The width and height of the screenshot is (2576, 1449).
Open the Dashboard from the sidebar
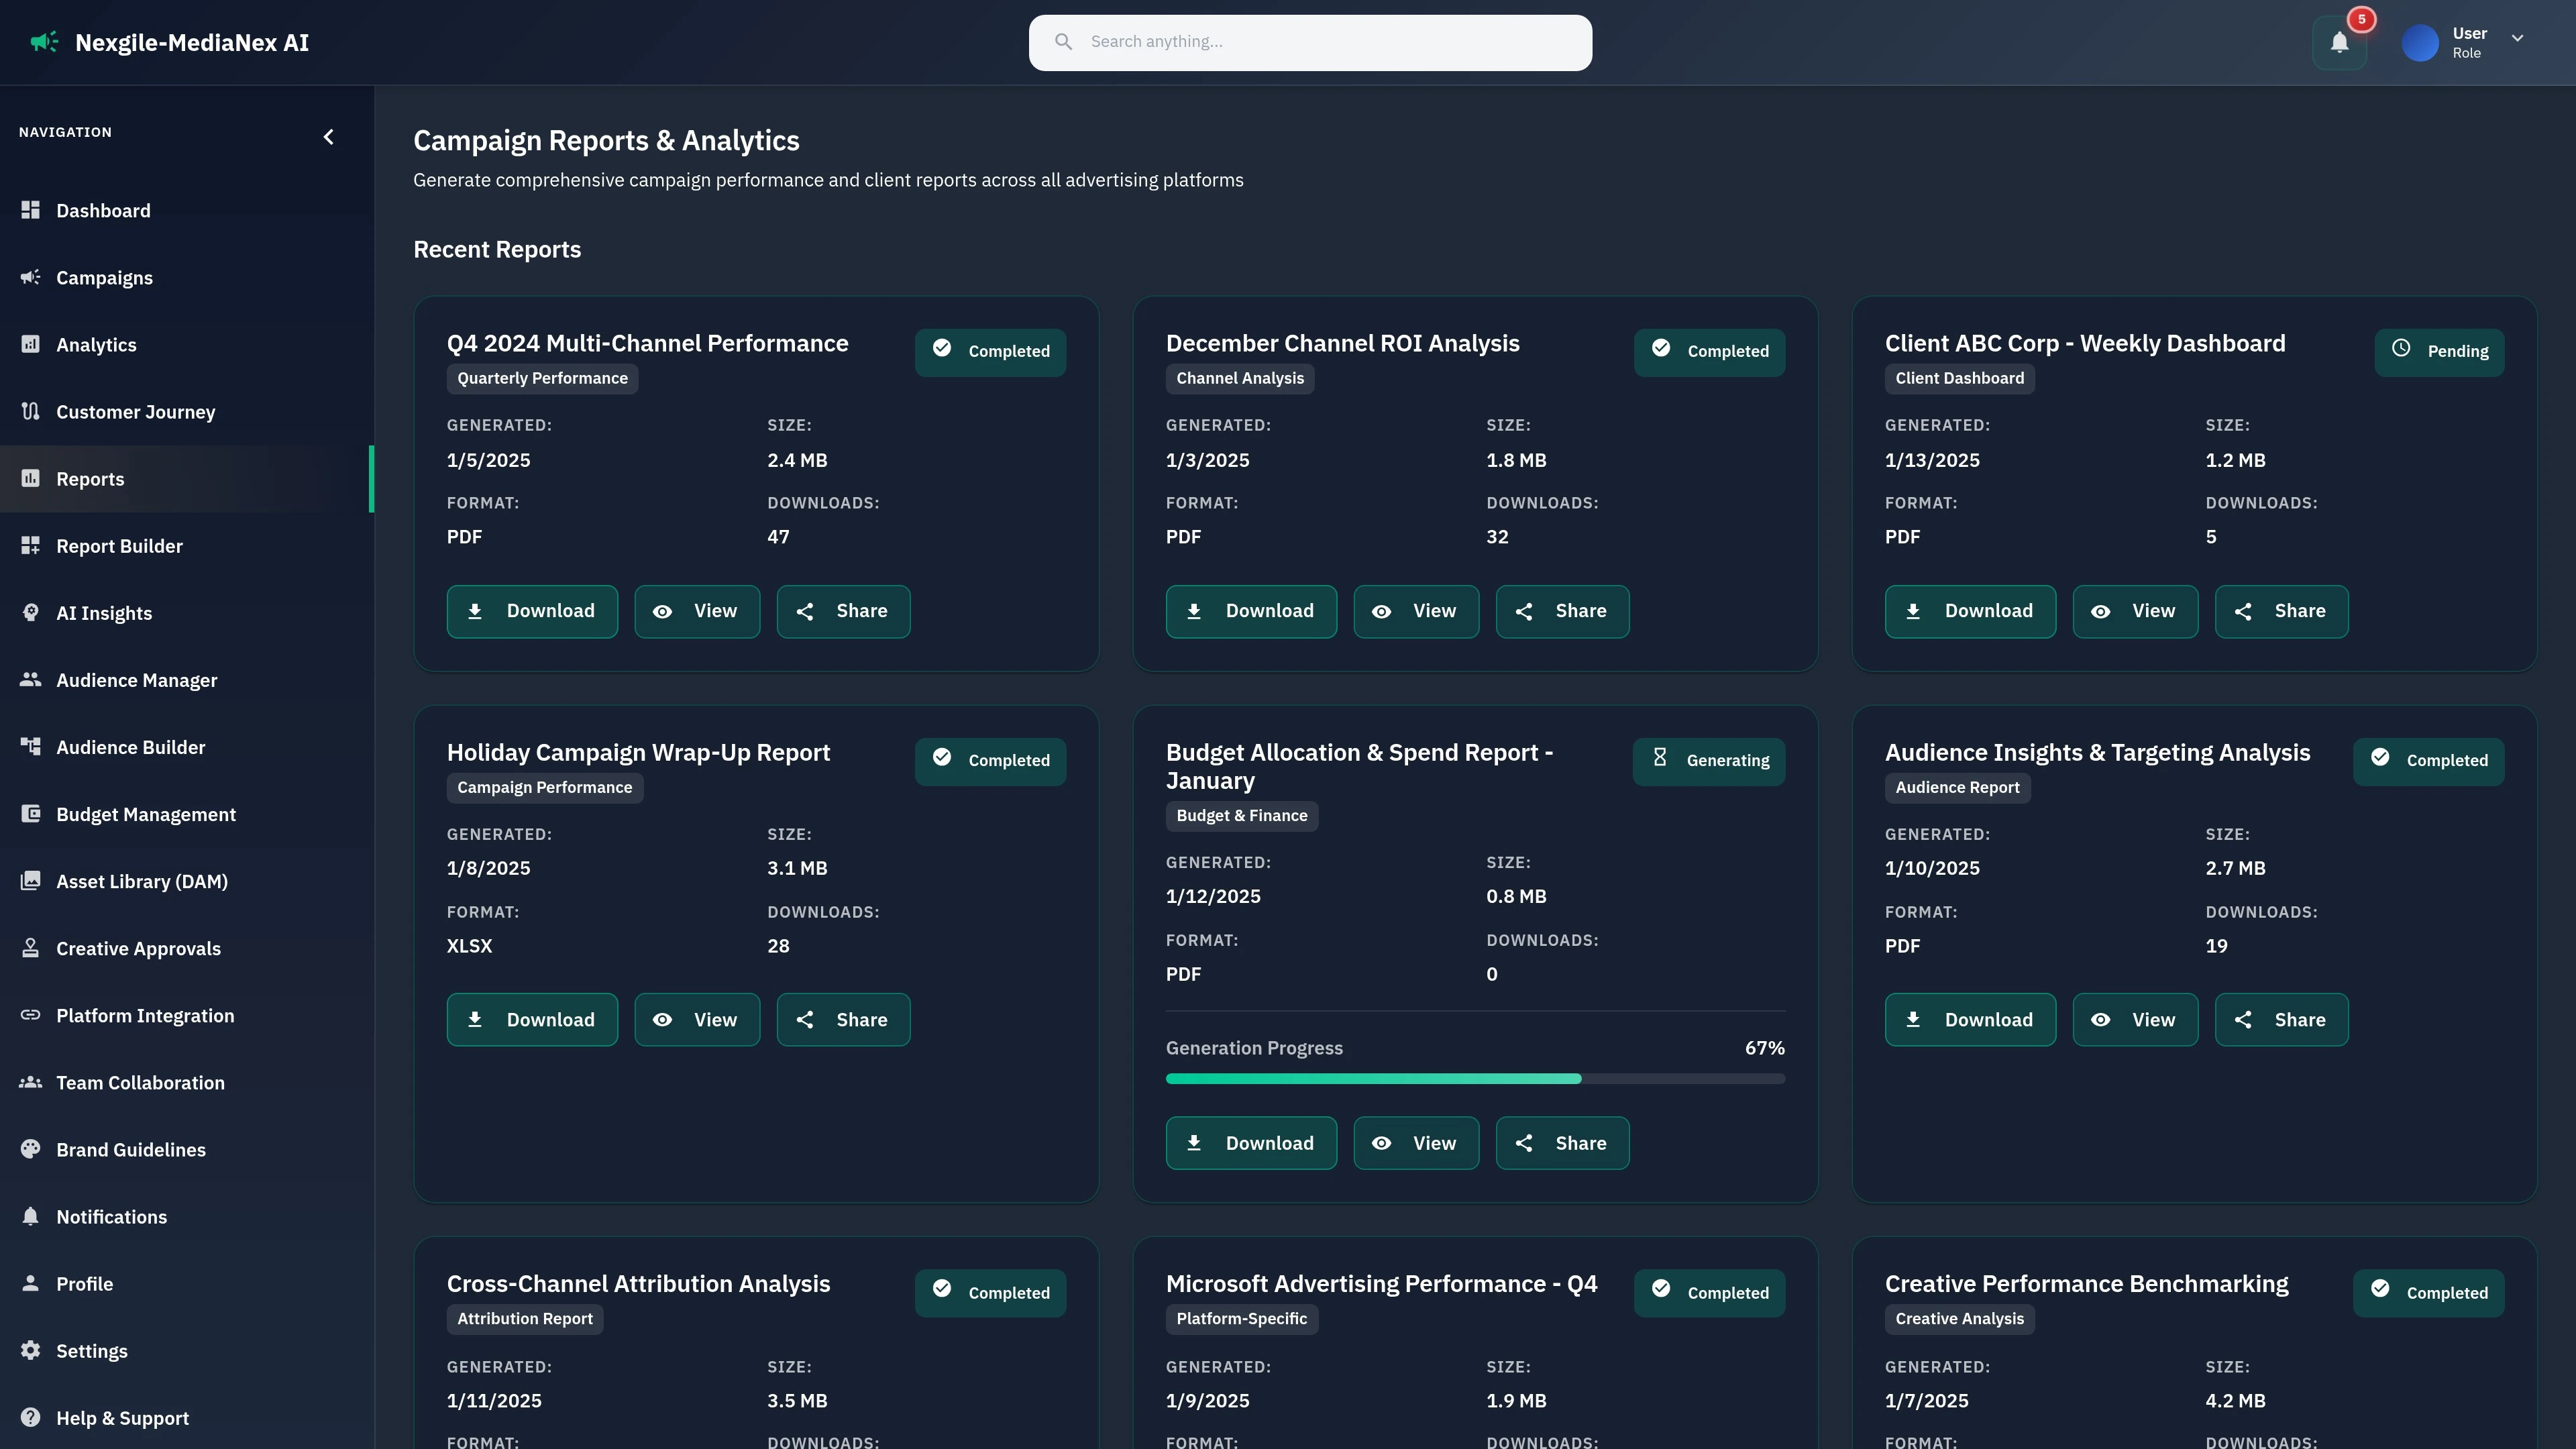click(104, 210)
